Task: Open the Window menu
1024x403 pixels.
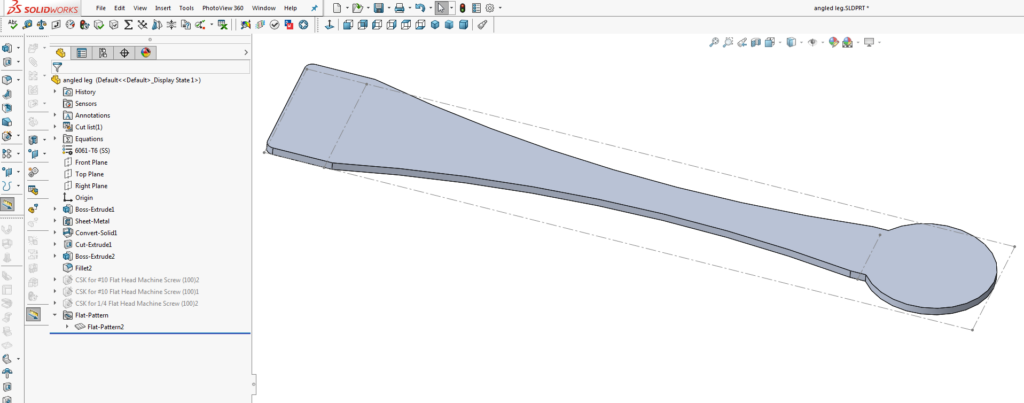Action: (263, 8)
